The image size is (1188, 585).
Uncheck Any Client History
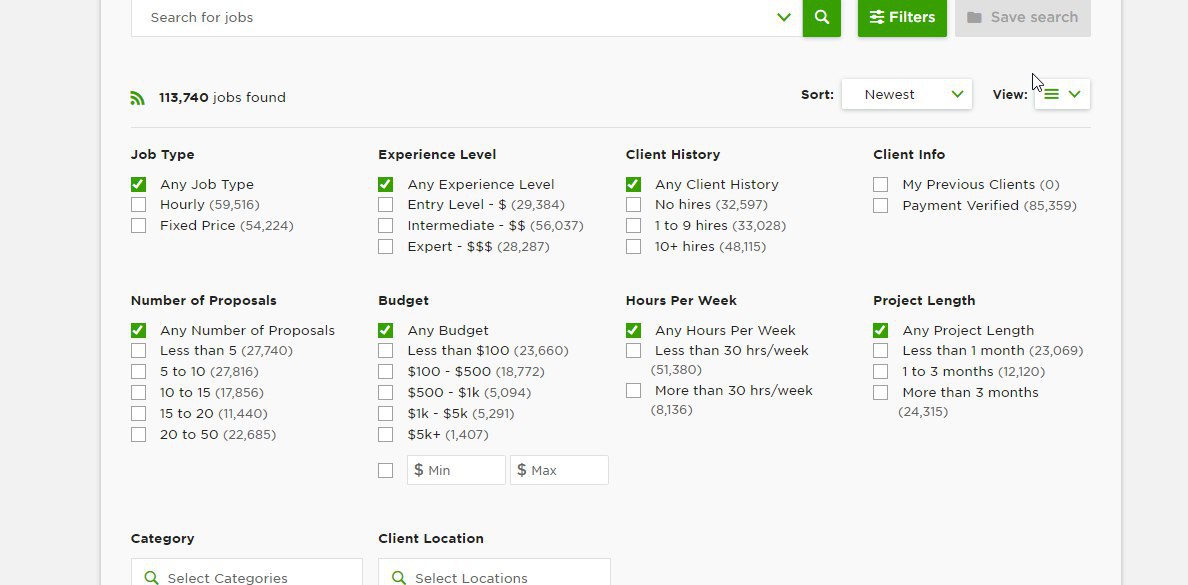(x=633, y=184)
